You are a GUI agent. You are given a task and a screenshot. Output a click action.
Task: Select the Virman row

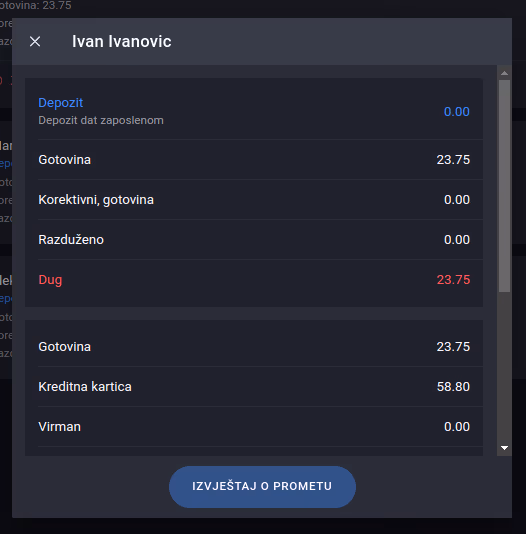(254, 427)
